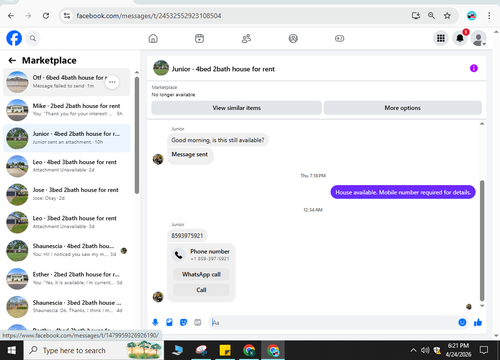Click the Junior listing header title
The height and width of the screenshot is (360, 500).
point(223,69)
